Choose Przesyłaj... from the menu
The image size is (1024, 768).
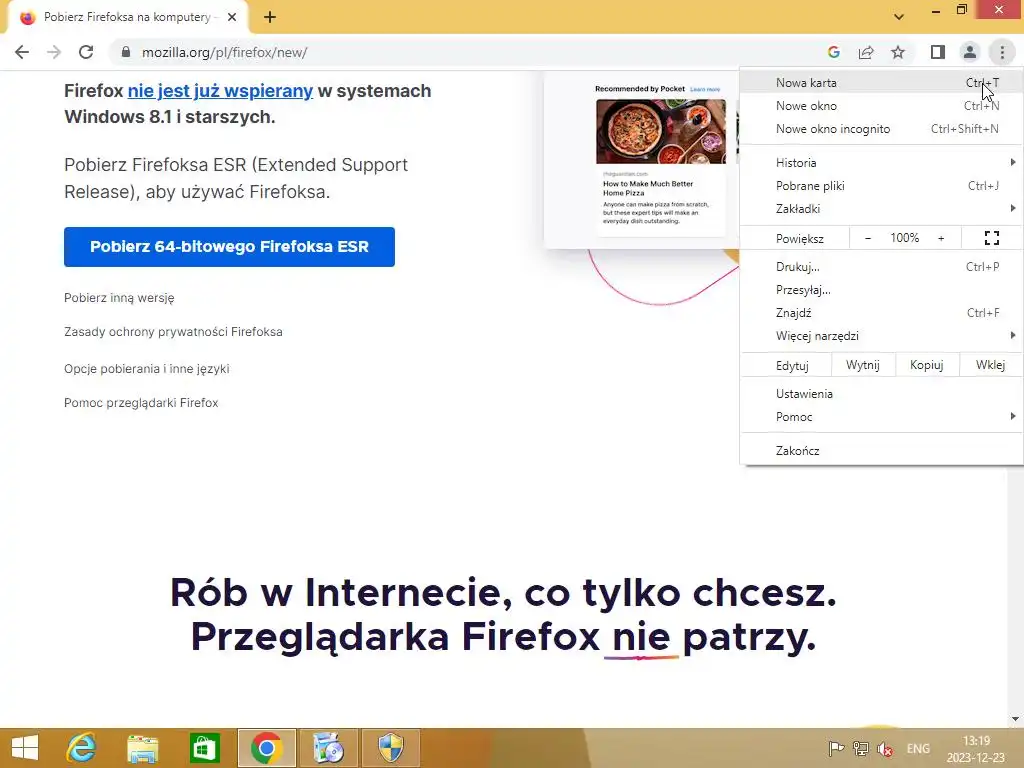coord(882,290)
